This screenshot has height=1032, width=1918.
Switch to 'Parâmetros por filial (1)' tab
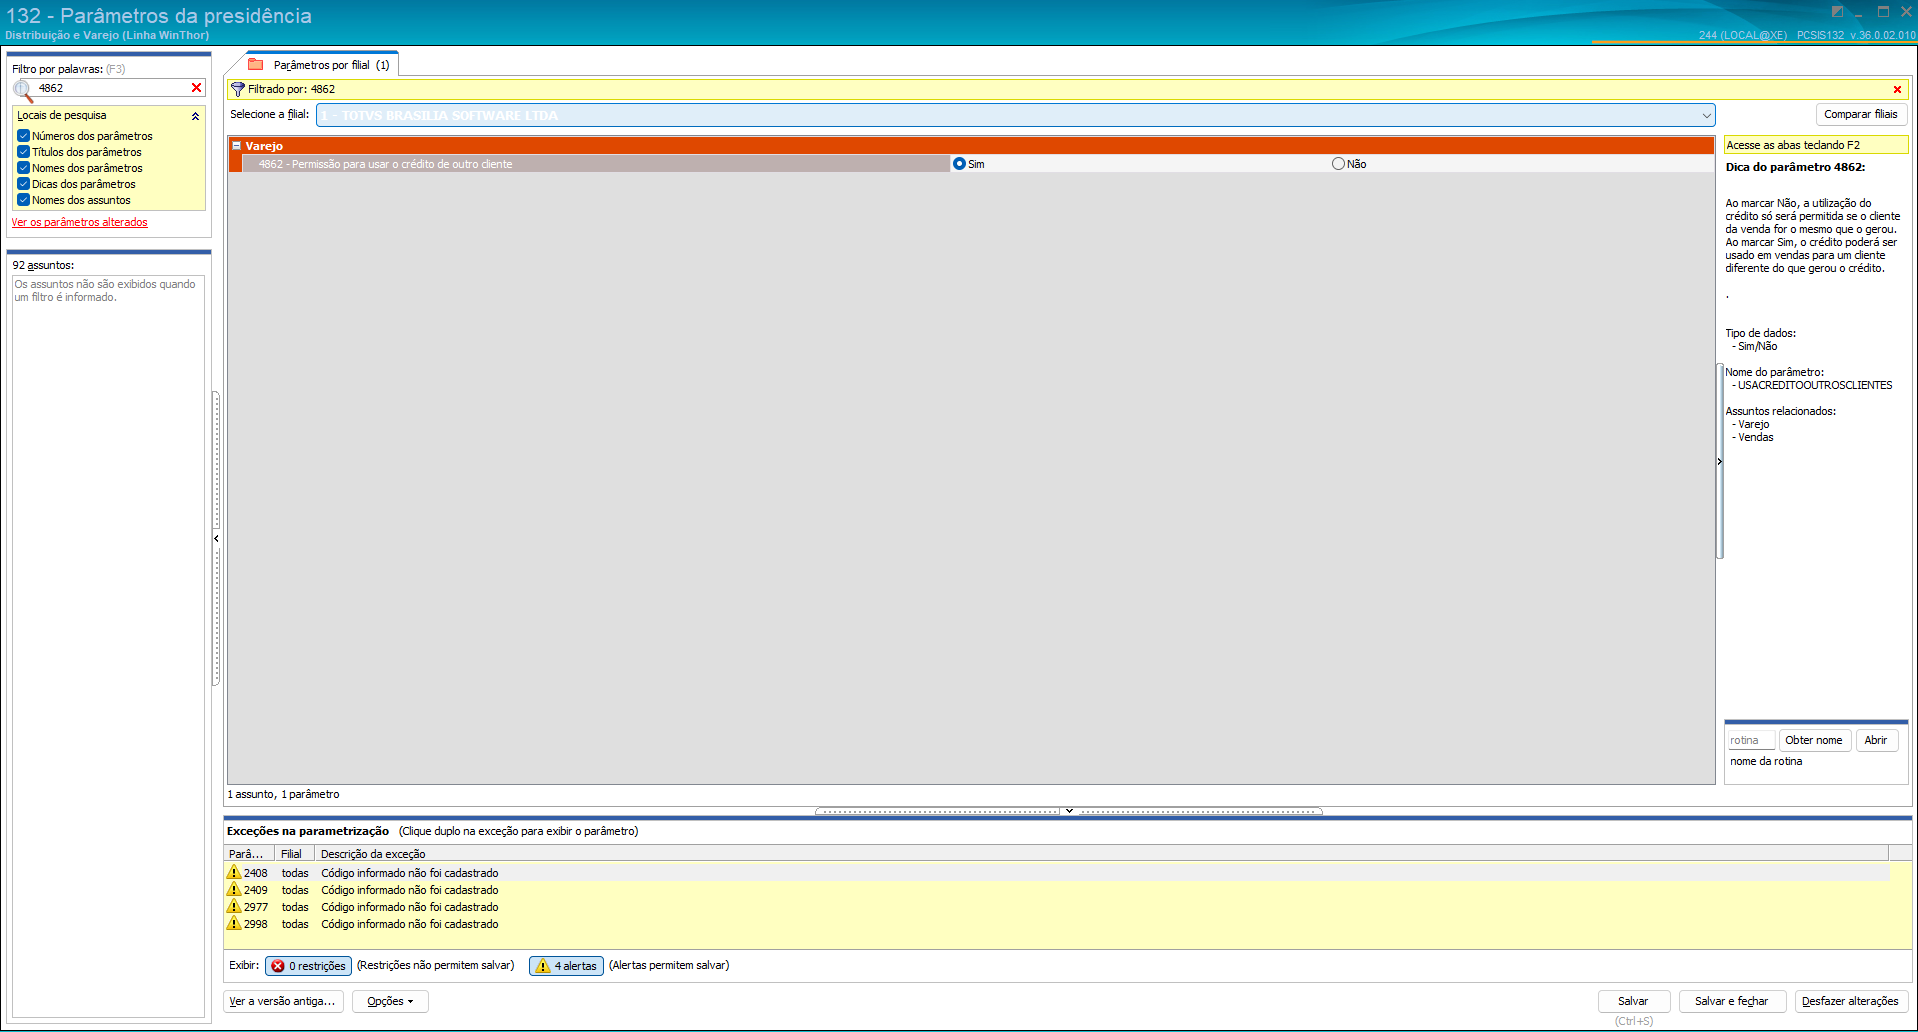pos(322,65)
